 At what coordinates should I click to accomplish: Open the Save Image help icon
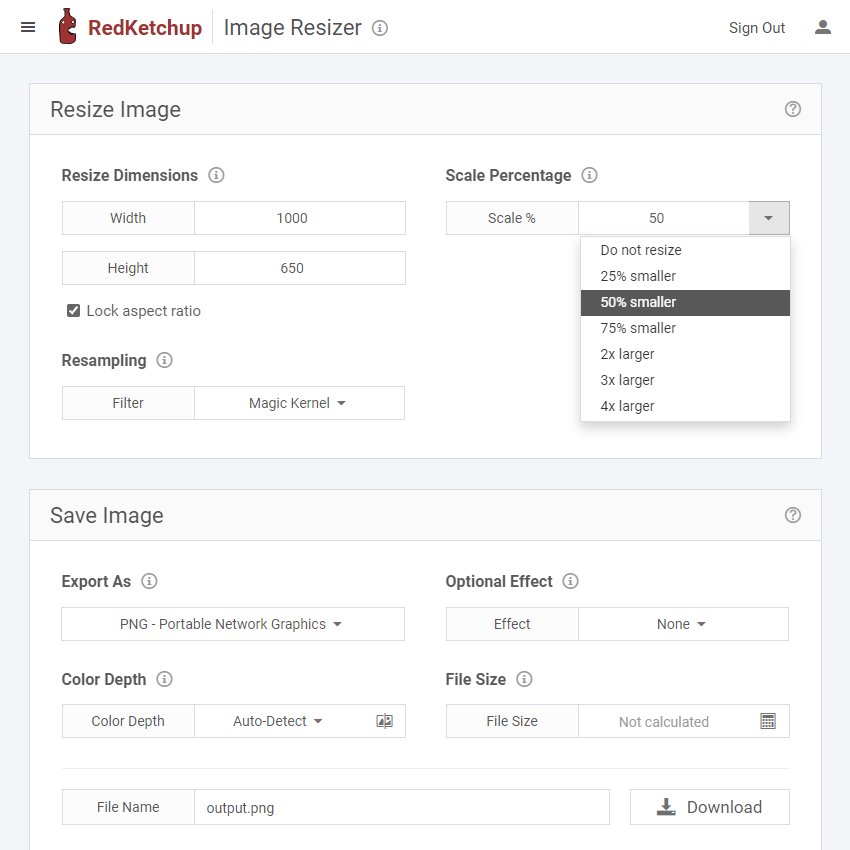pyautogui.click(x=792, y=515)
